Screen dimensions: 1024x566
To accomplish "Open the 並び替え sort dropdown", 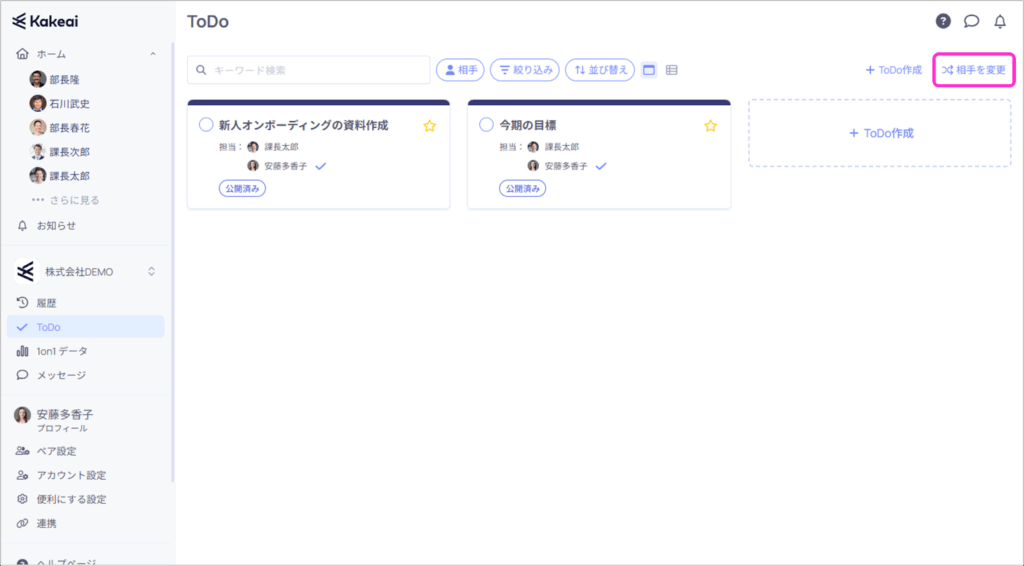I will (x=600, y=70).
